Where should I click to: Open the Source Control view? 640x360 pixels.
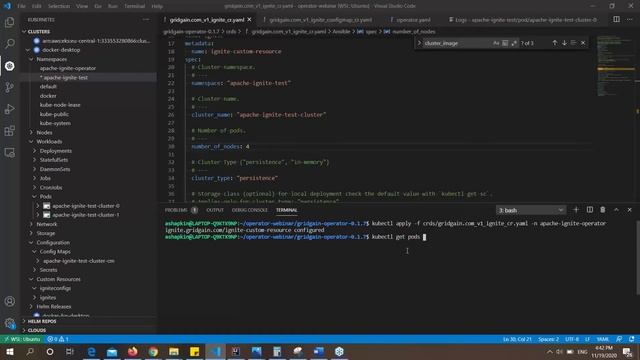pyautogui.click(x=9, y=87)
